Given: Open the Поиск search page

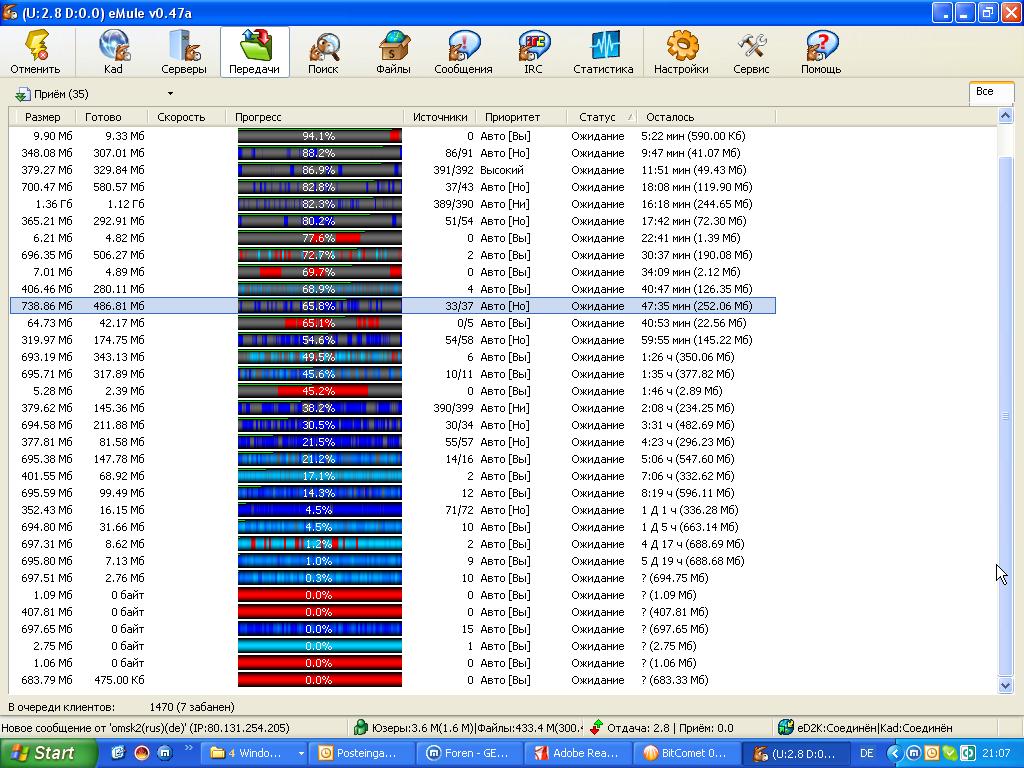Looking at the screenshot, I should [x=323, y=52].
